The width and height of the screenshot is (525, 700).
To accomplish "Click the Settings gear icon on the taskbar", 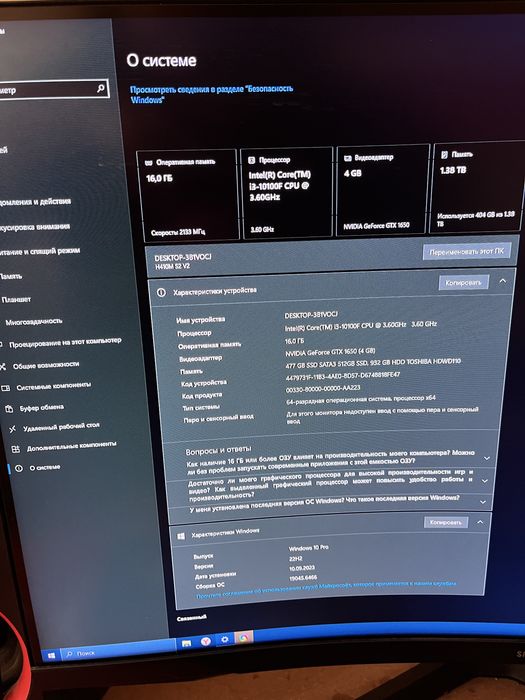I will coord(225,639).
